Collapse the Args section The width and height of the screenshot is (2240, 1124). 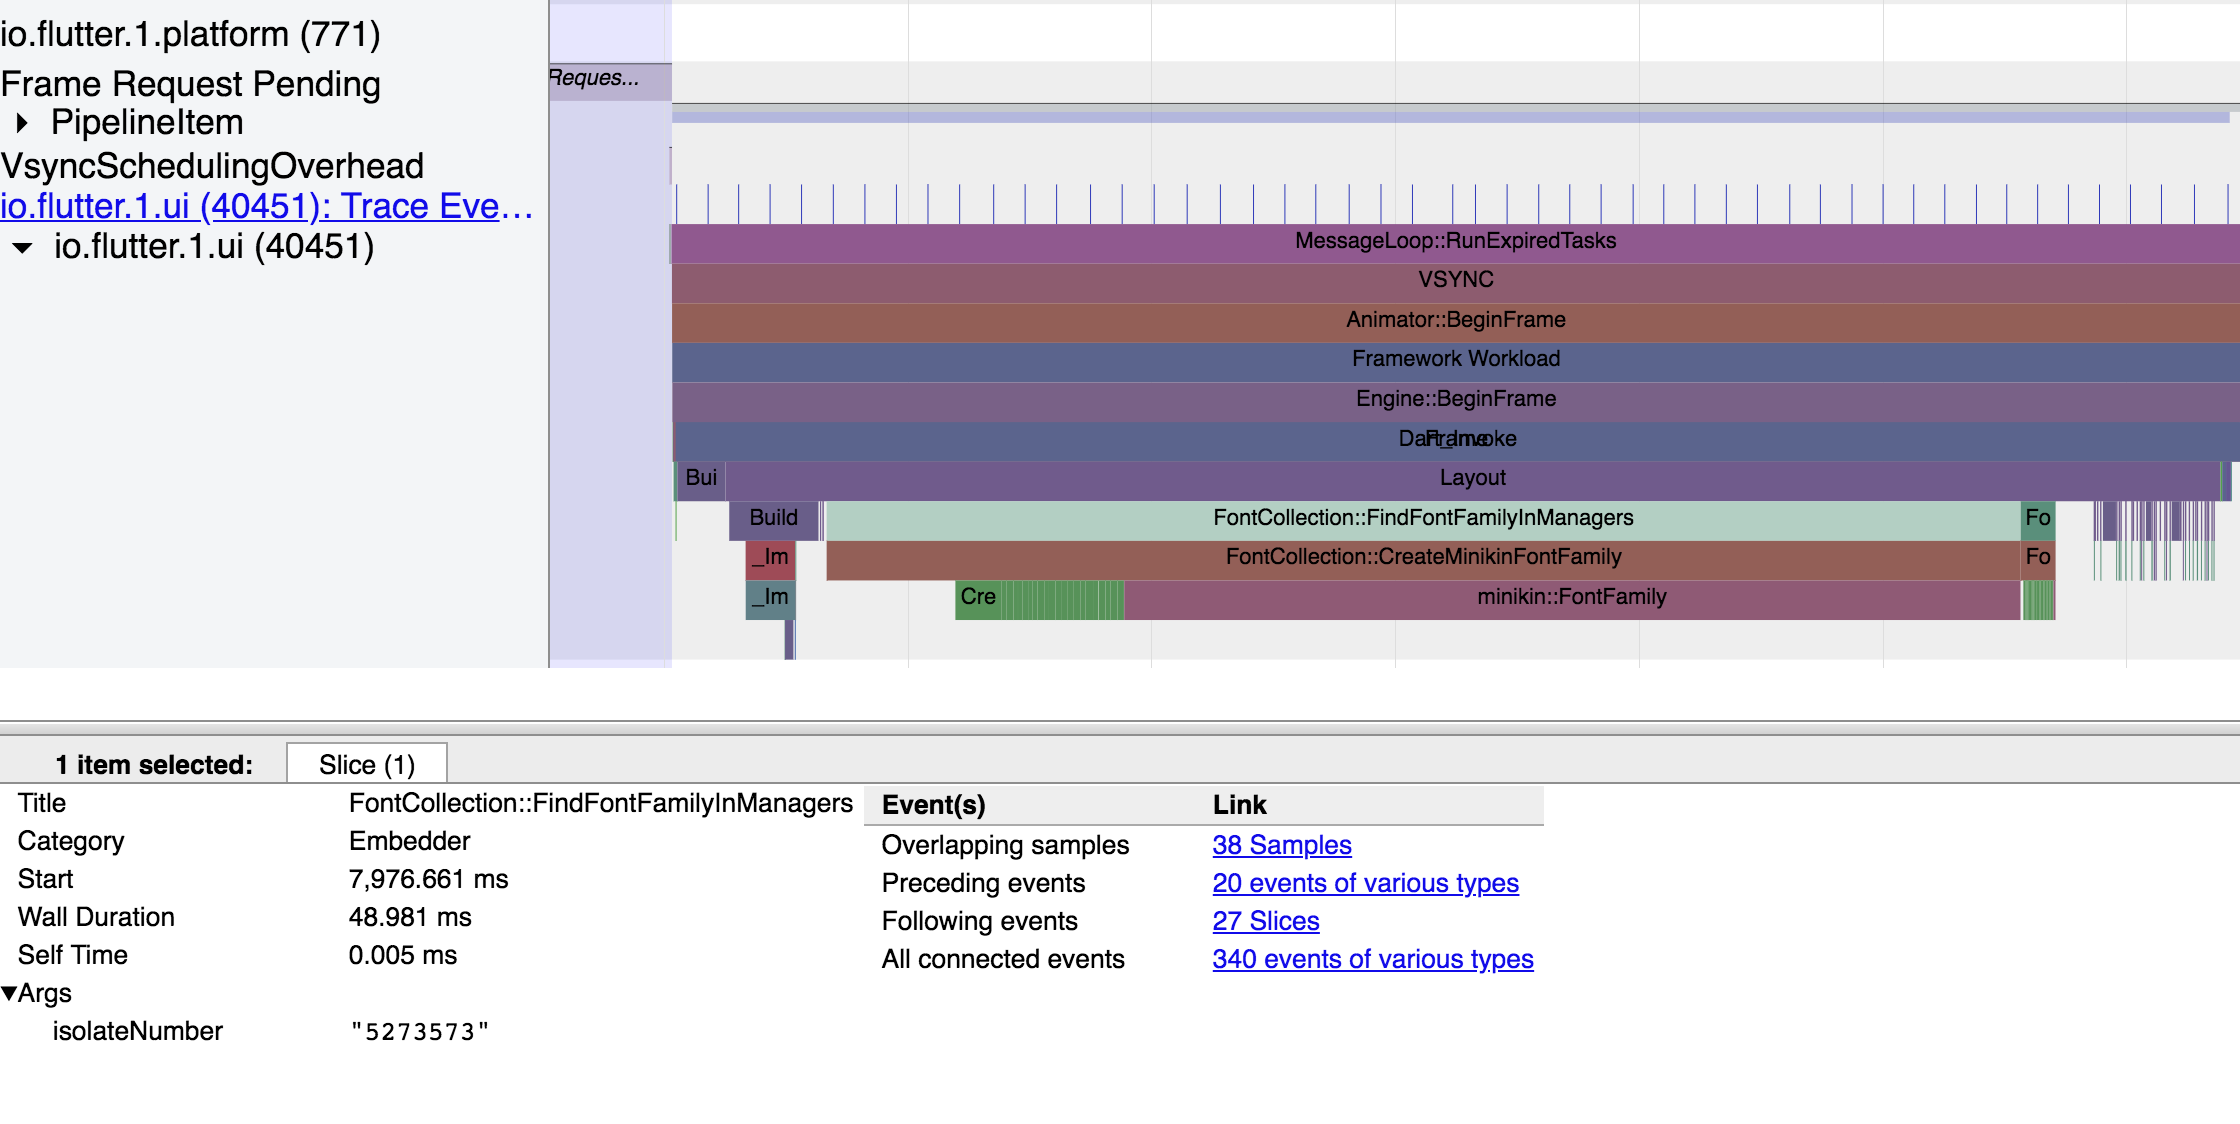(9, 993)
